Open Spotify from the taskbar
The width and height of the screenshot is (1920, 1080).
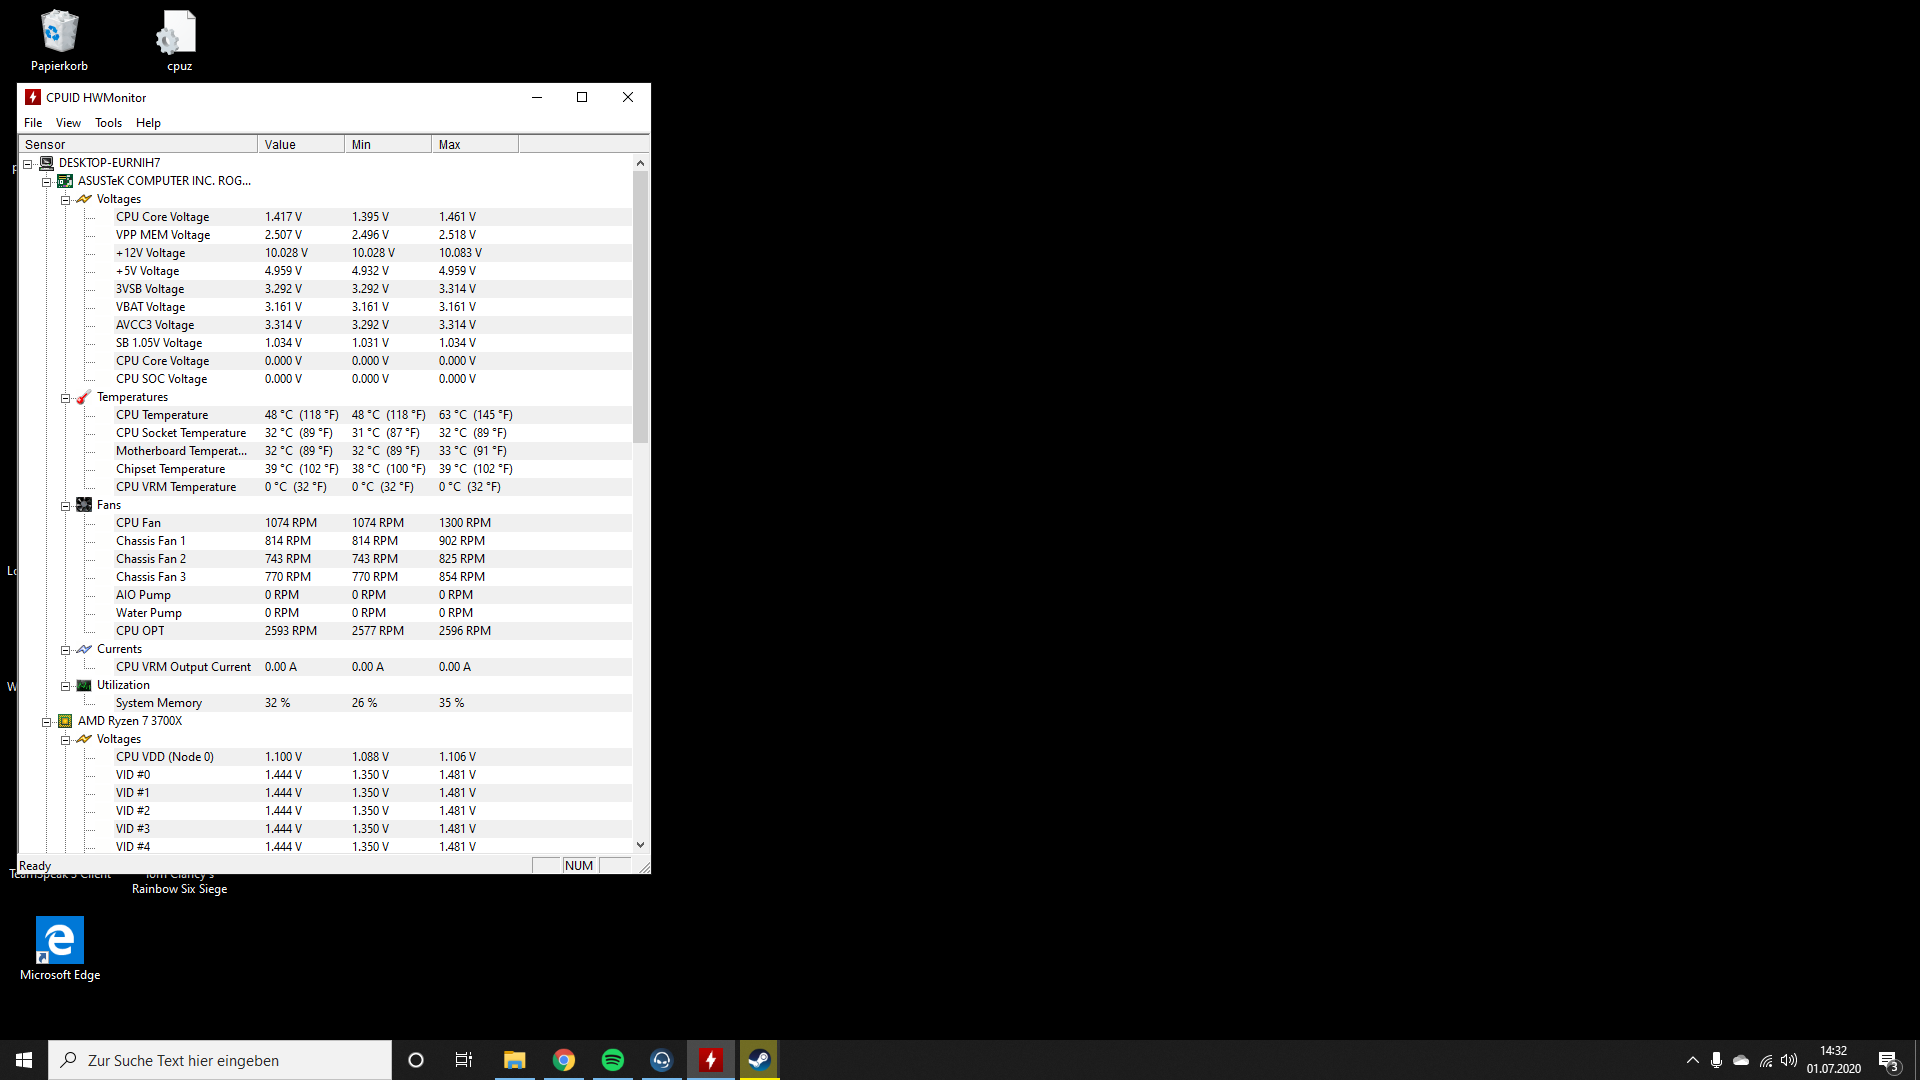(x=613, y=1060)
